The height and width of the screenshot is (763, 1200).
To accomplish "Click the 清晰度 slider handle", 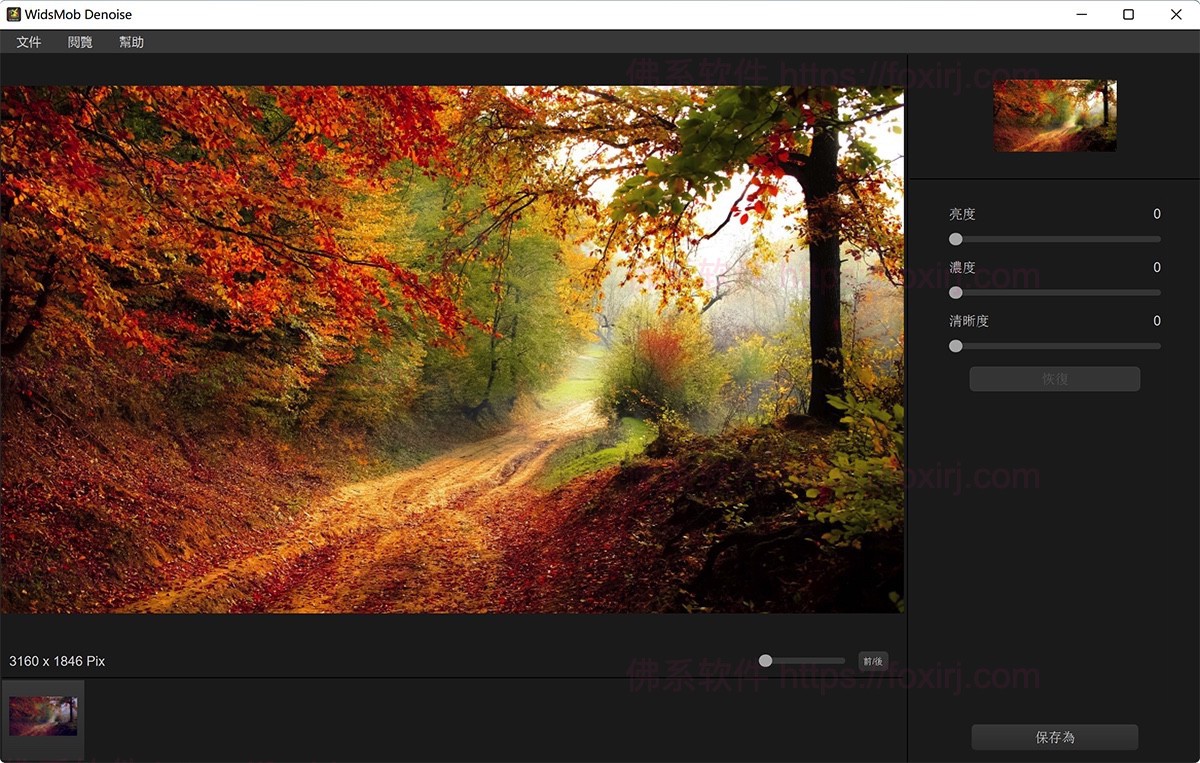I will [x=956, y=346].
